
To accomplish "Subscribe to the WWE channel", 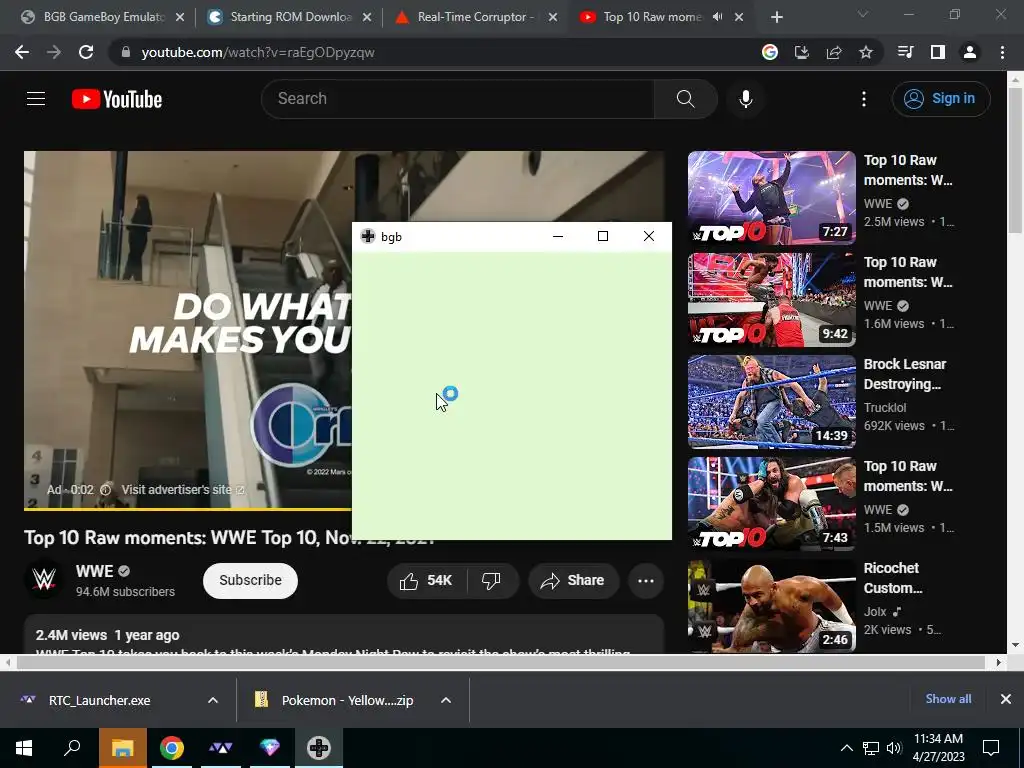I will coord(250,581).
